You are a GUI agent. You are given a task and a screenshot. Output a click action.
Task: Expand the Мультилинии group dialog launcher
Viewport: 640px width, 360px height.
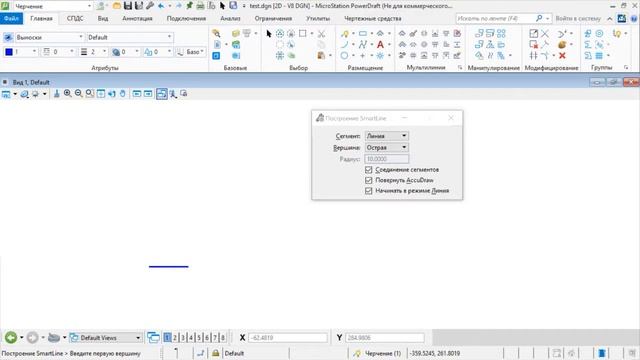(x=460, y=67)
